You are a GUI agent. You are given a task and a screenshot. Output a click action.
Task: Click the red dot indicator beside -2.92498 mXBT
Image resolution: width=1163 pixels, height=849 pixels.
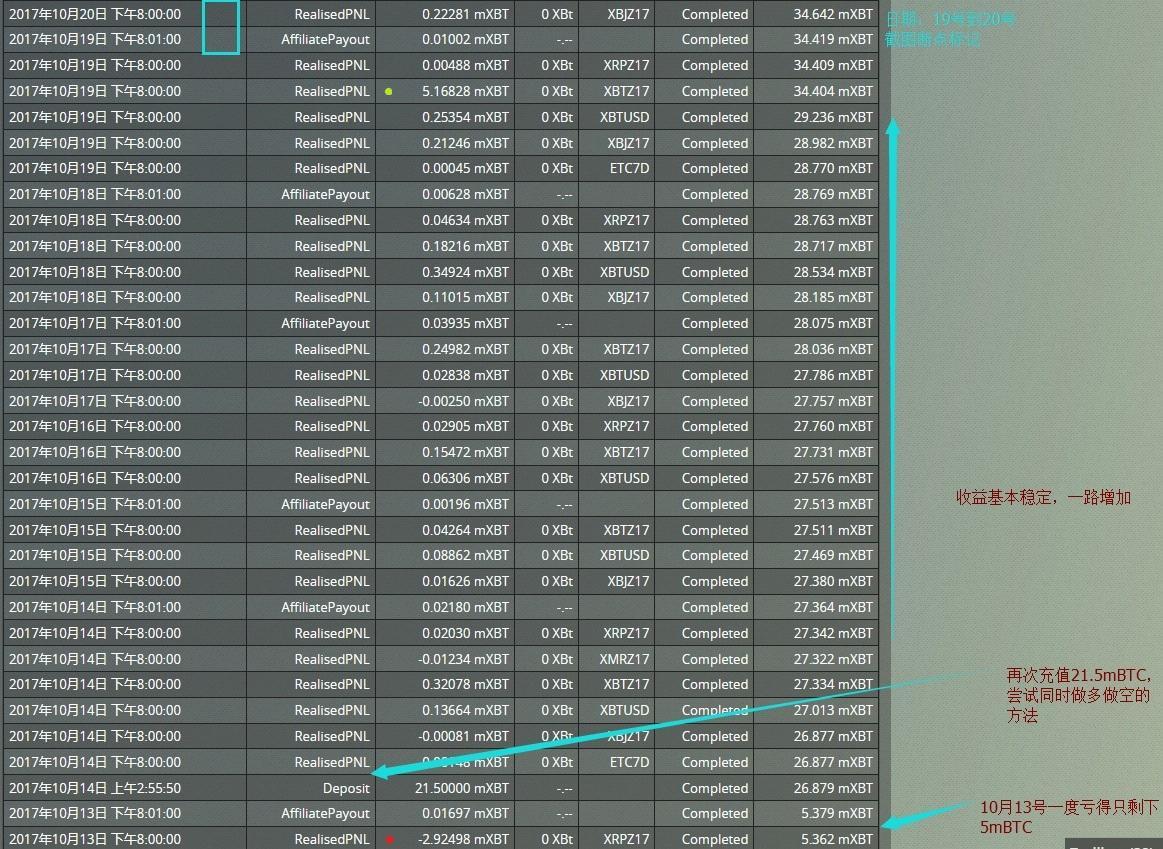point(390,840)
